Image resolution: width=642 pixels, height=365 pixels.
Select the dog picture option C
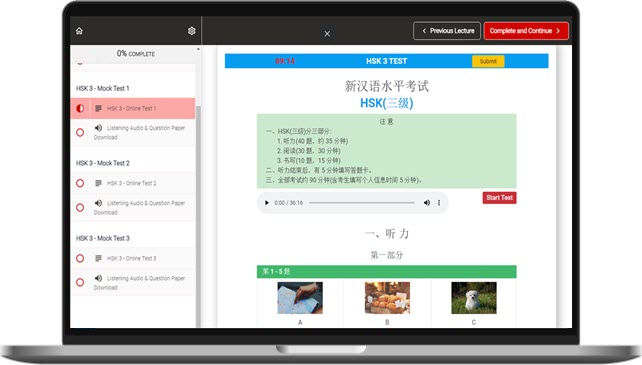(x=474, y=298)
